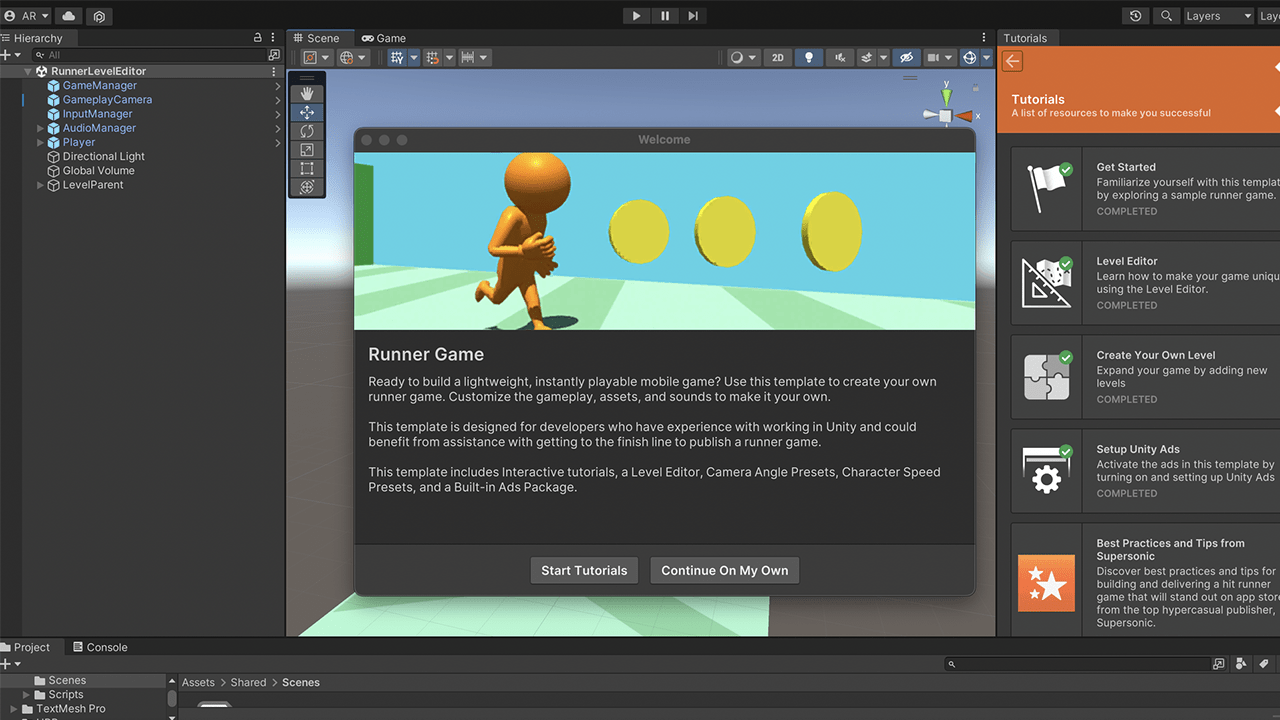The height and width of the screenshot is (720, 1280).
Task: Switch to the Console tab
Action: [99, 647]
